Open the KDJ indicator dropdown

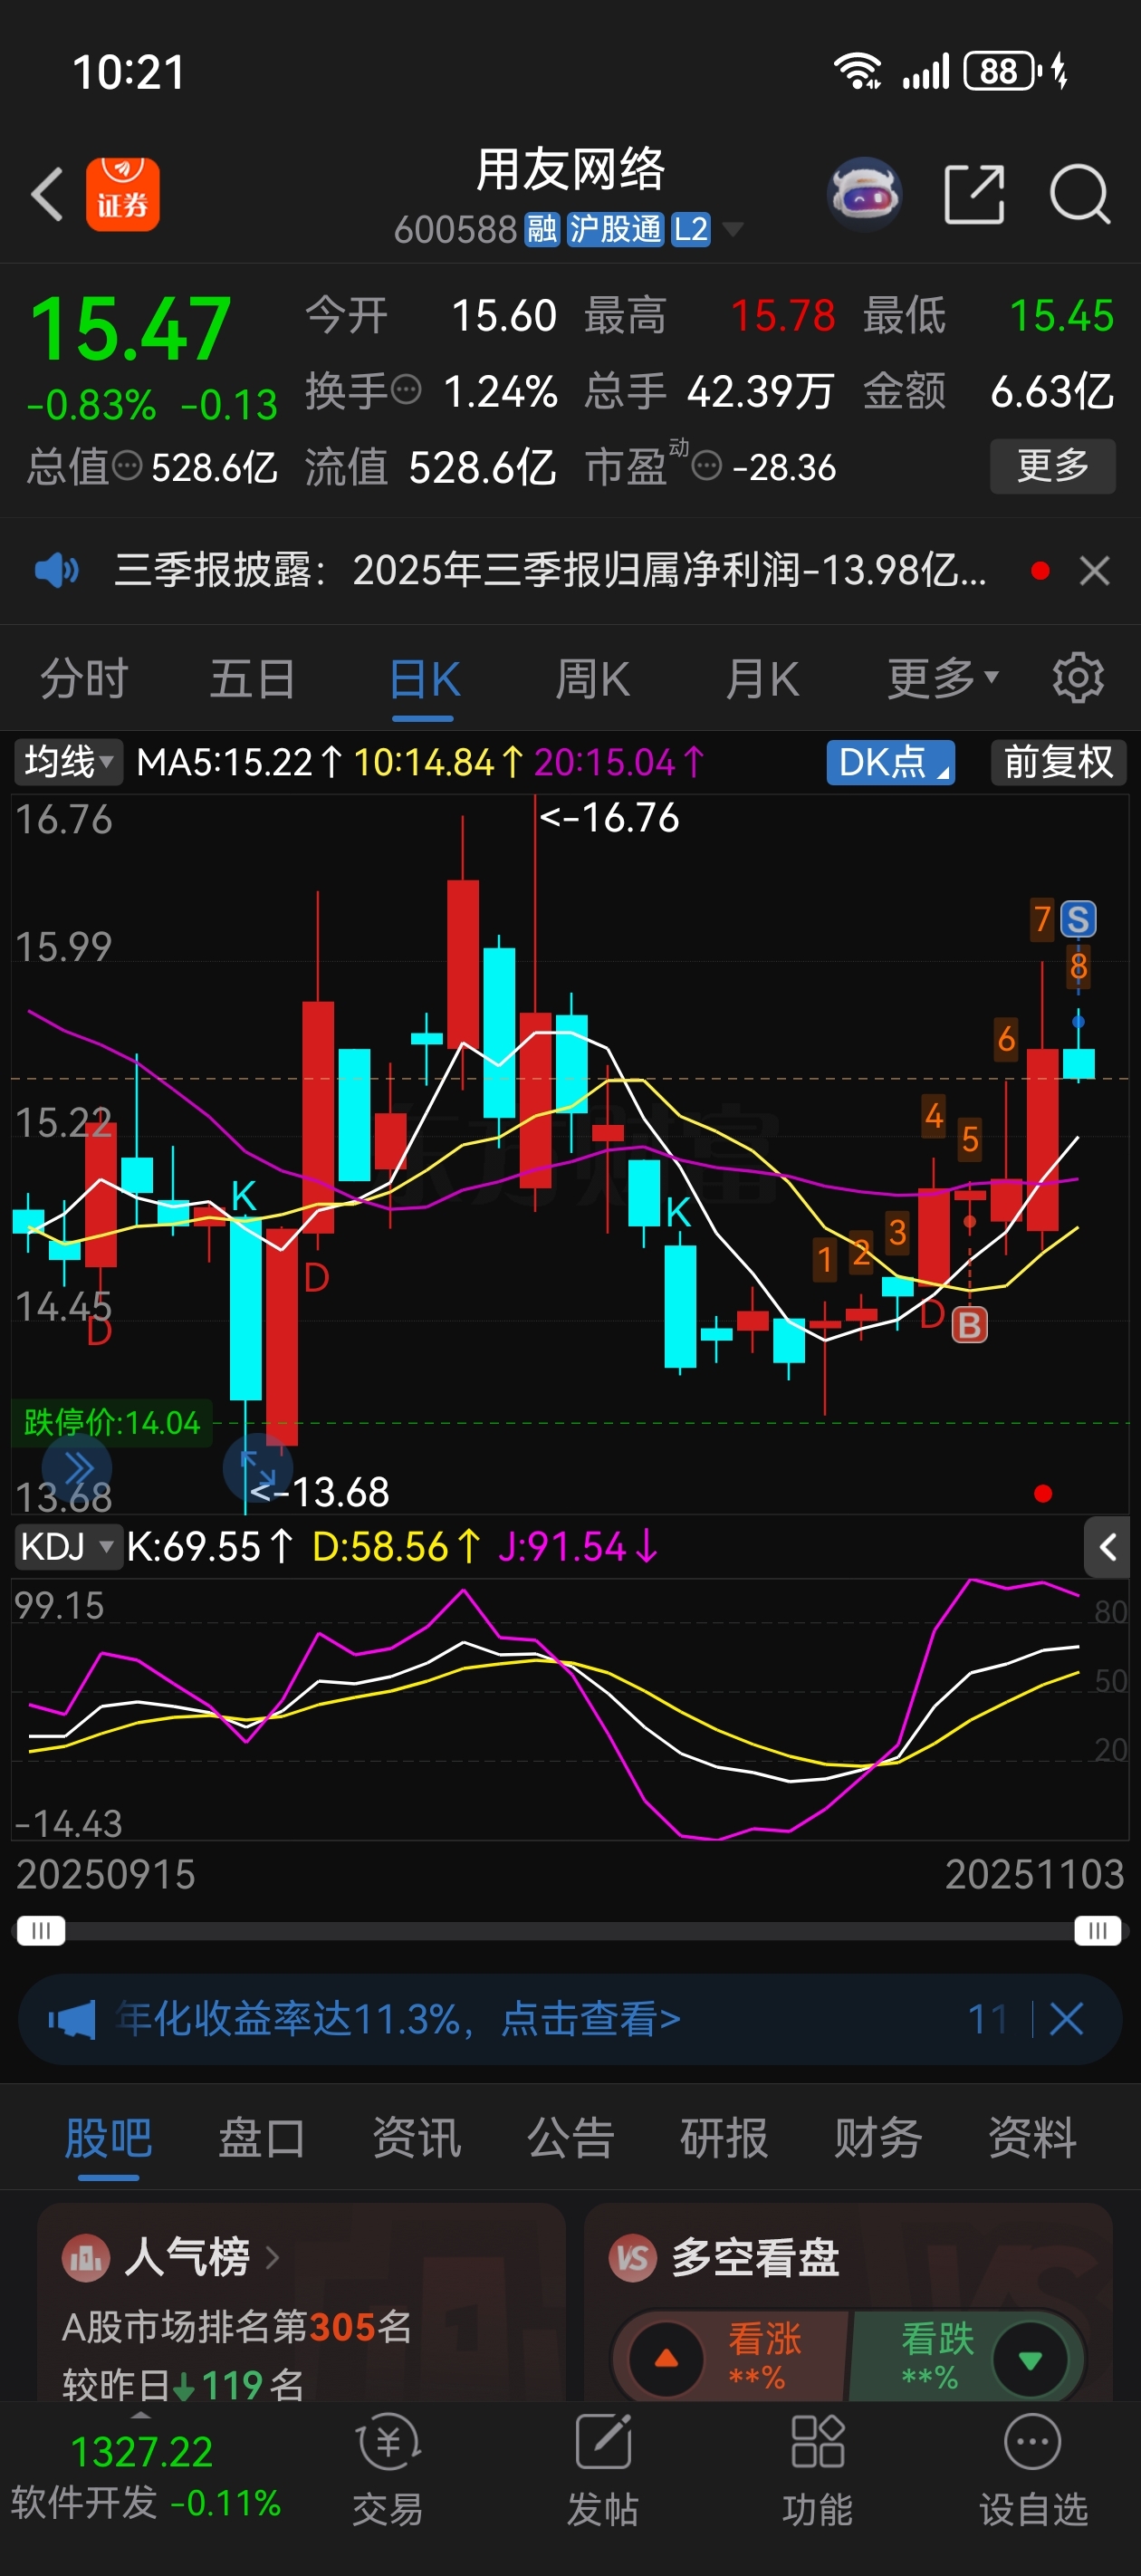[x=67, y=1546]
